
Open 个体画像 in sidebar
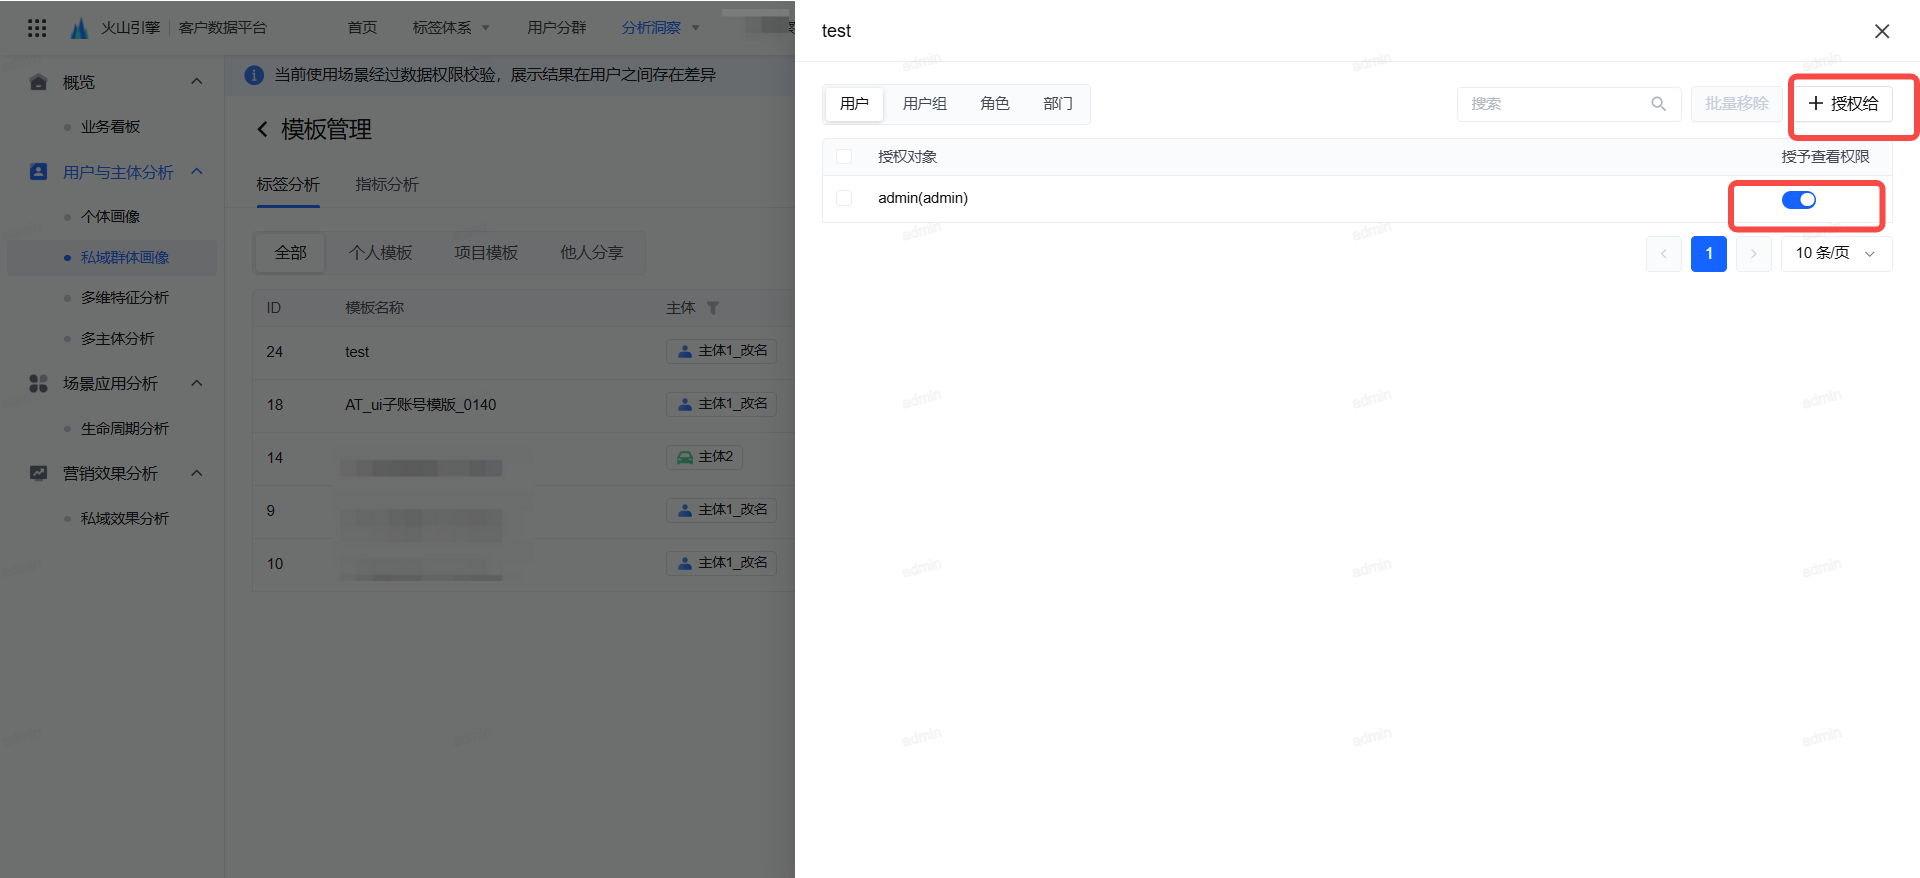tap(111, 217)
